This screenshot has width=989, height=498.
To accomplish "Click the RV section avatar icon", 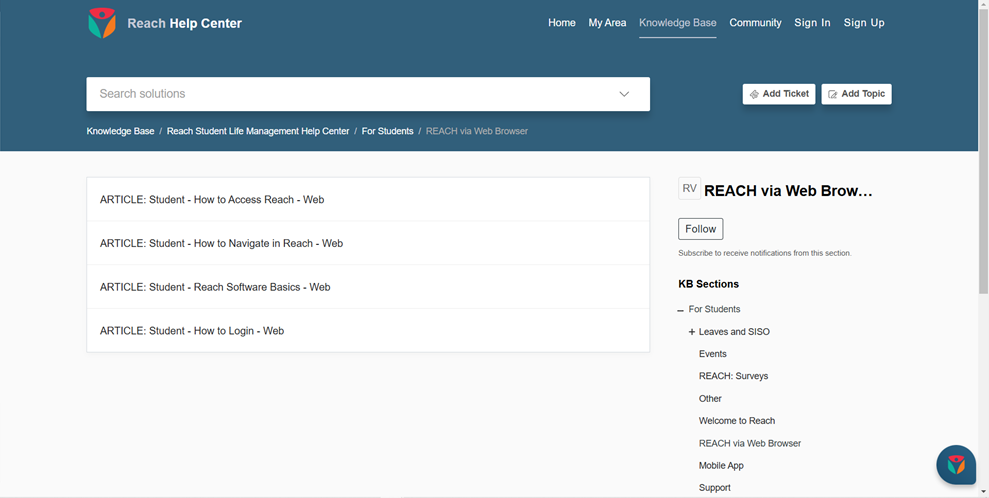I will coord(689,188).
